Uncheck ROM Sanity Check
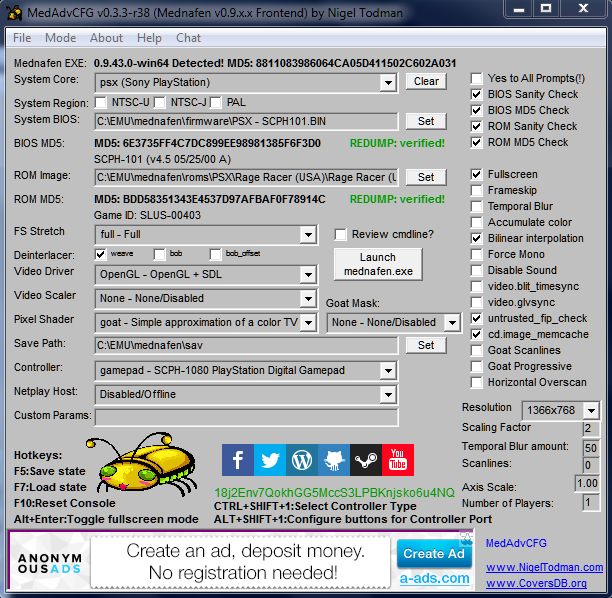Screen dimensions: 612x598 click(x=476, y=126)
